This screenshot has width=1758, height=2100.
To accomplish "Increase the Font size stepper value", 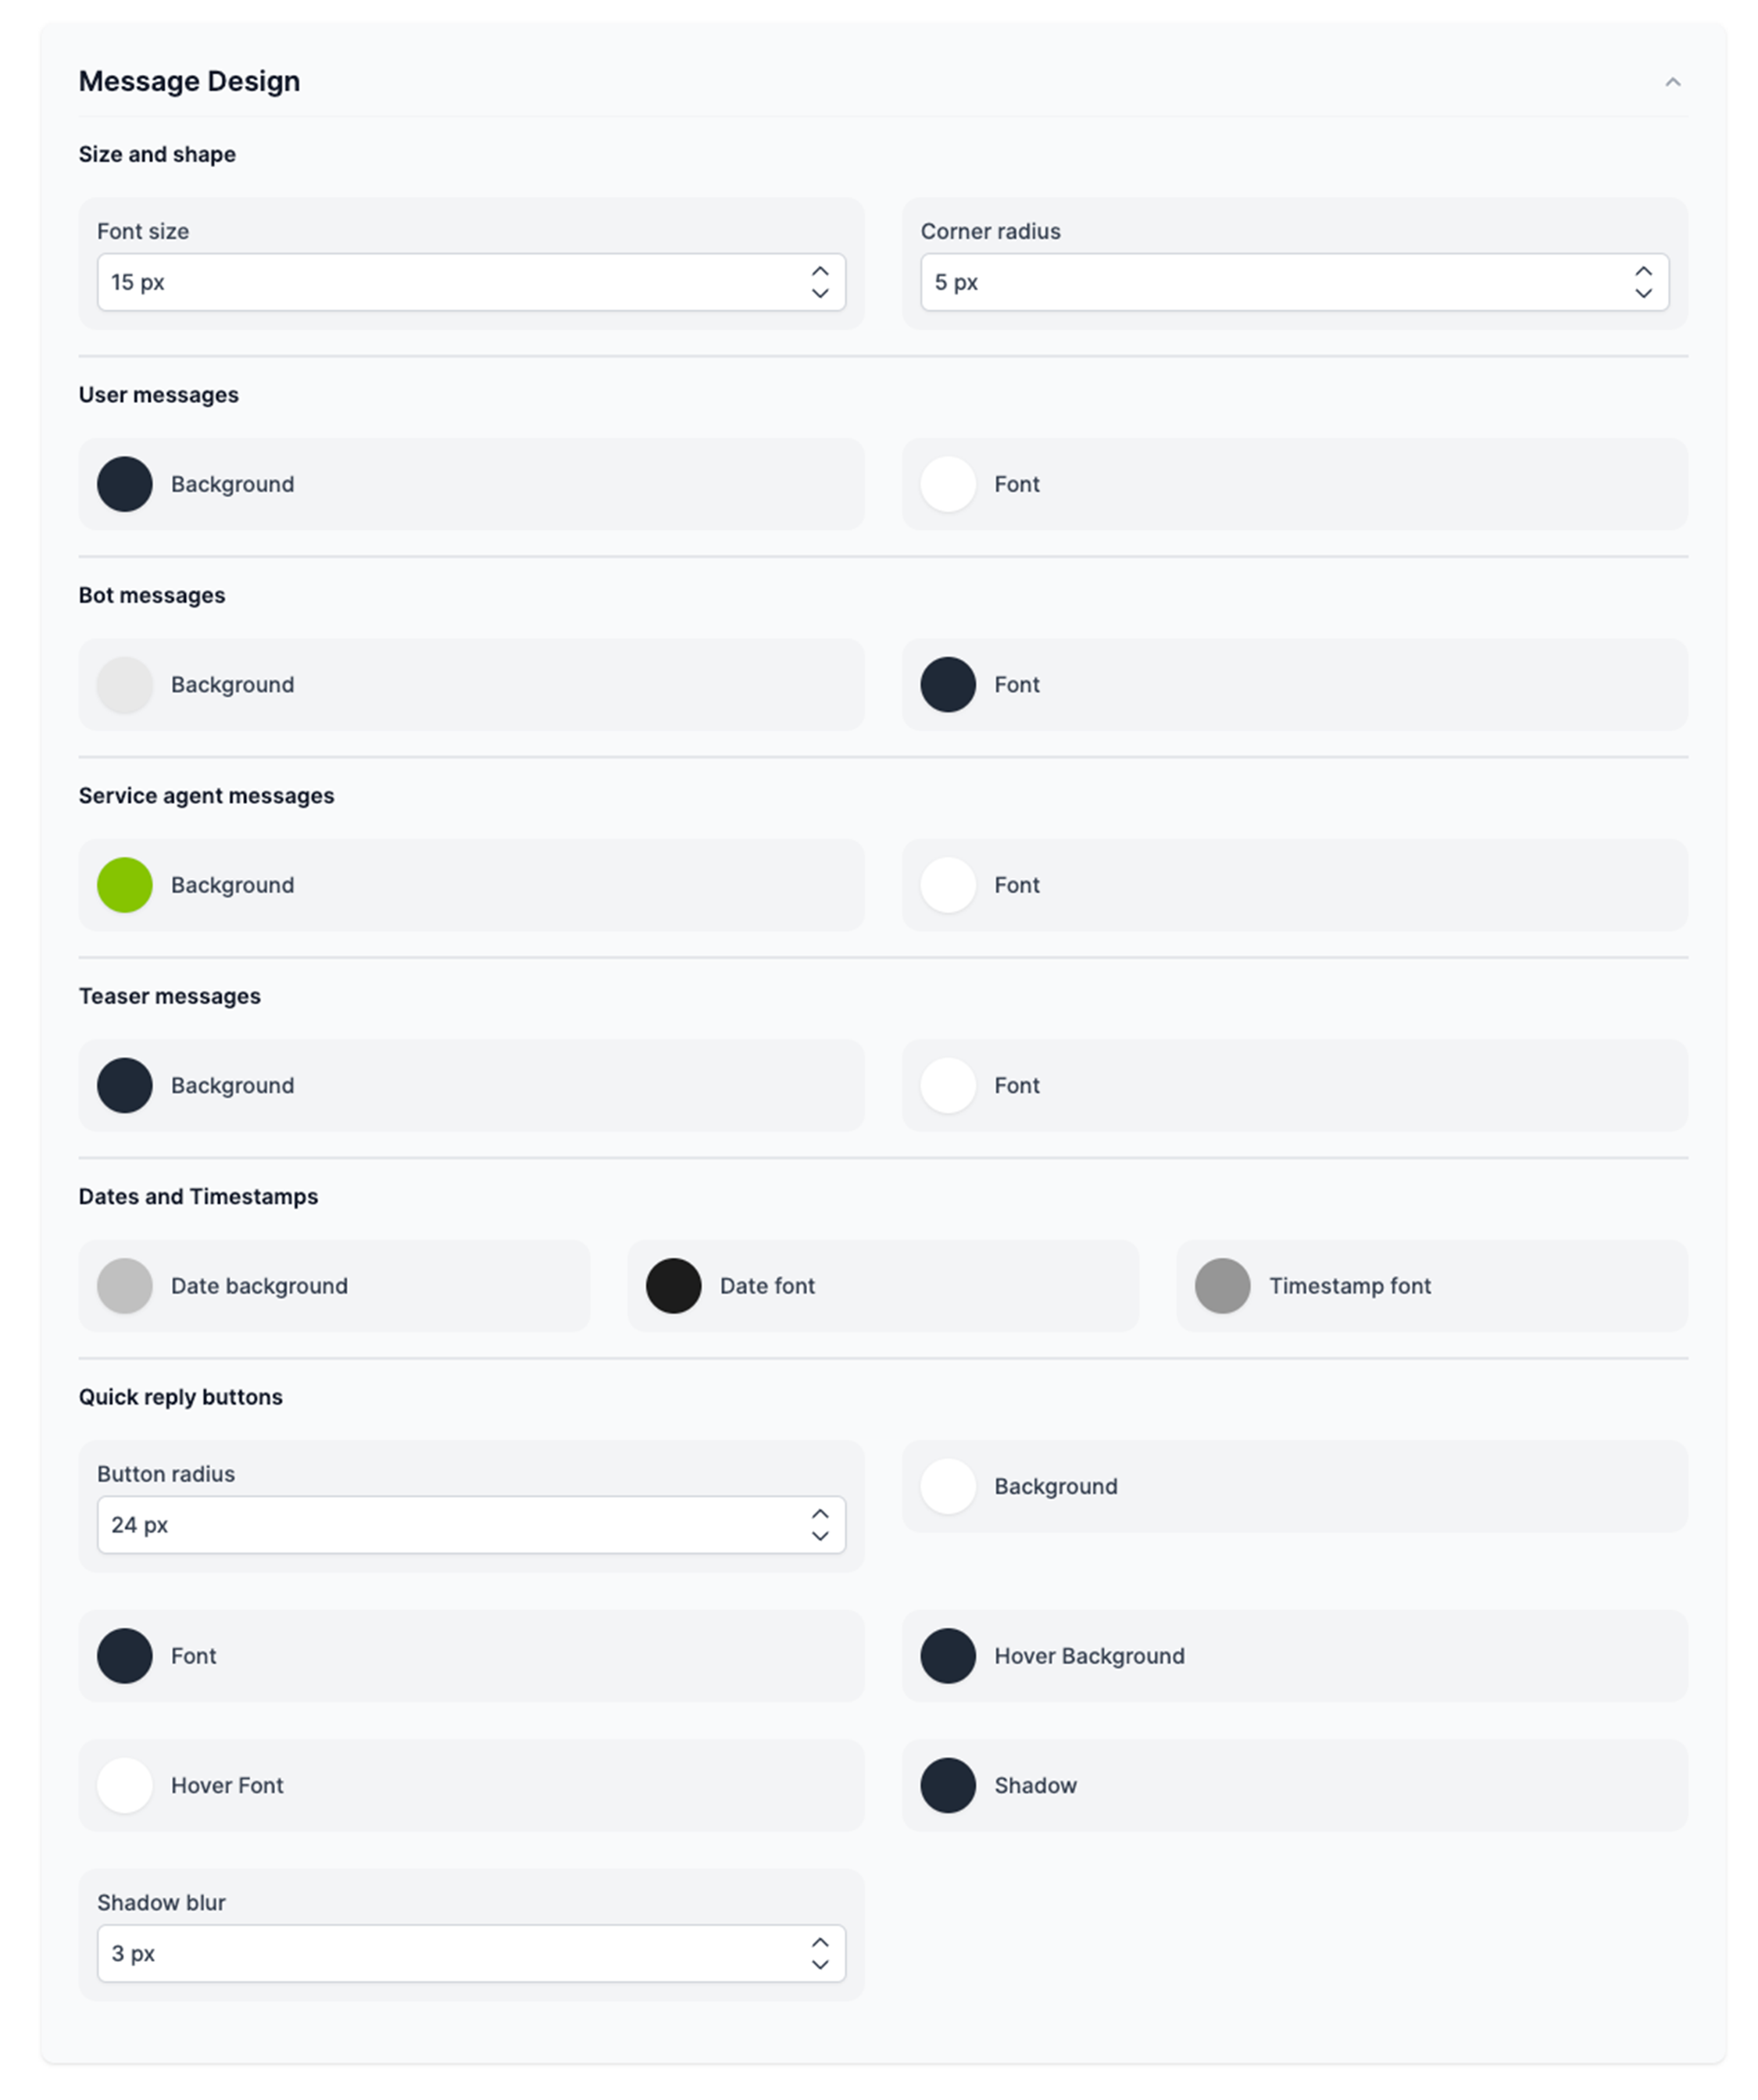I will [820, 271].
